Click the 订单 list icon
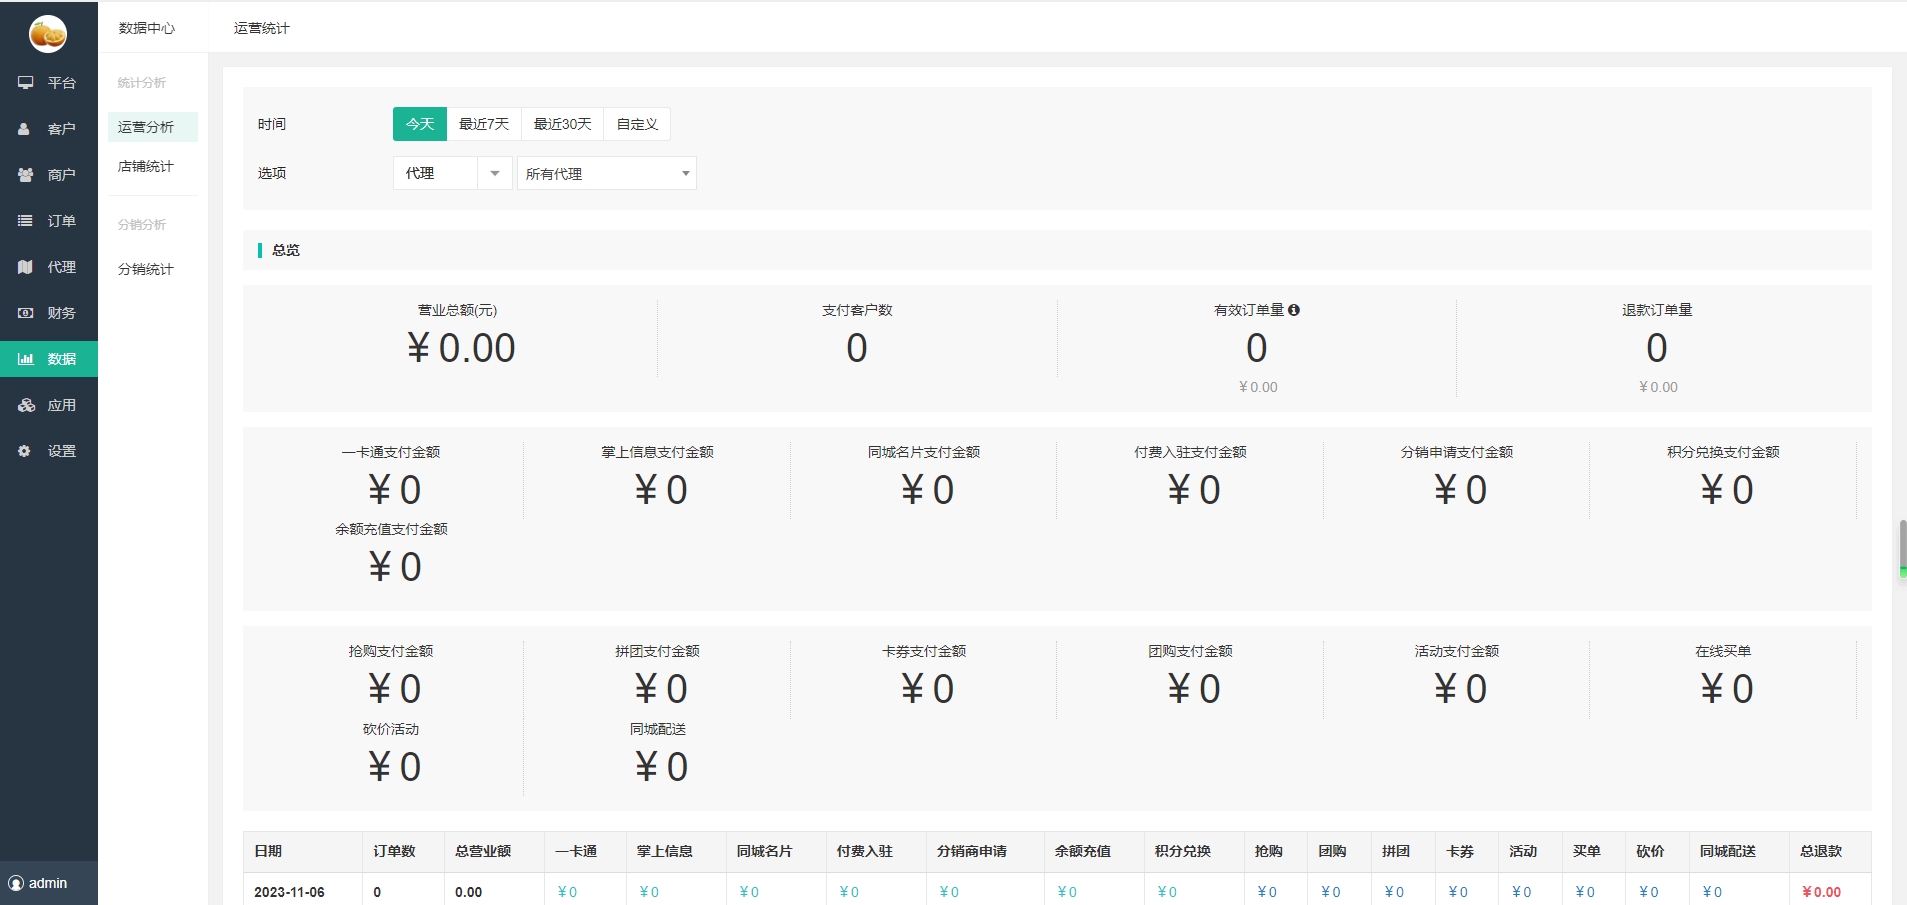This screenshot has height=905, width=1907. click(x=25, y=221)
